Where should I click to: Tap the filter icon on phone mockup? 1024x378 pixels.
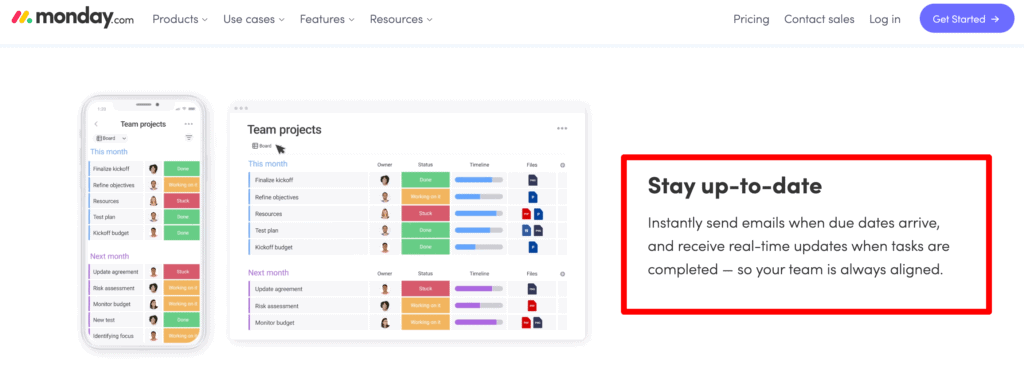point(189,138)
